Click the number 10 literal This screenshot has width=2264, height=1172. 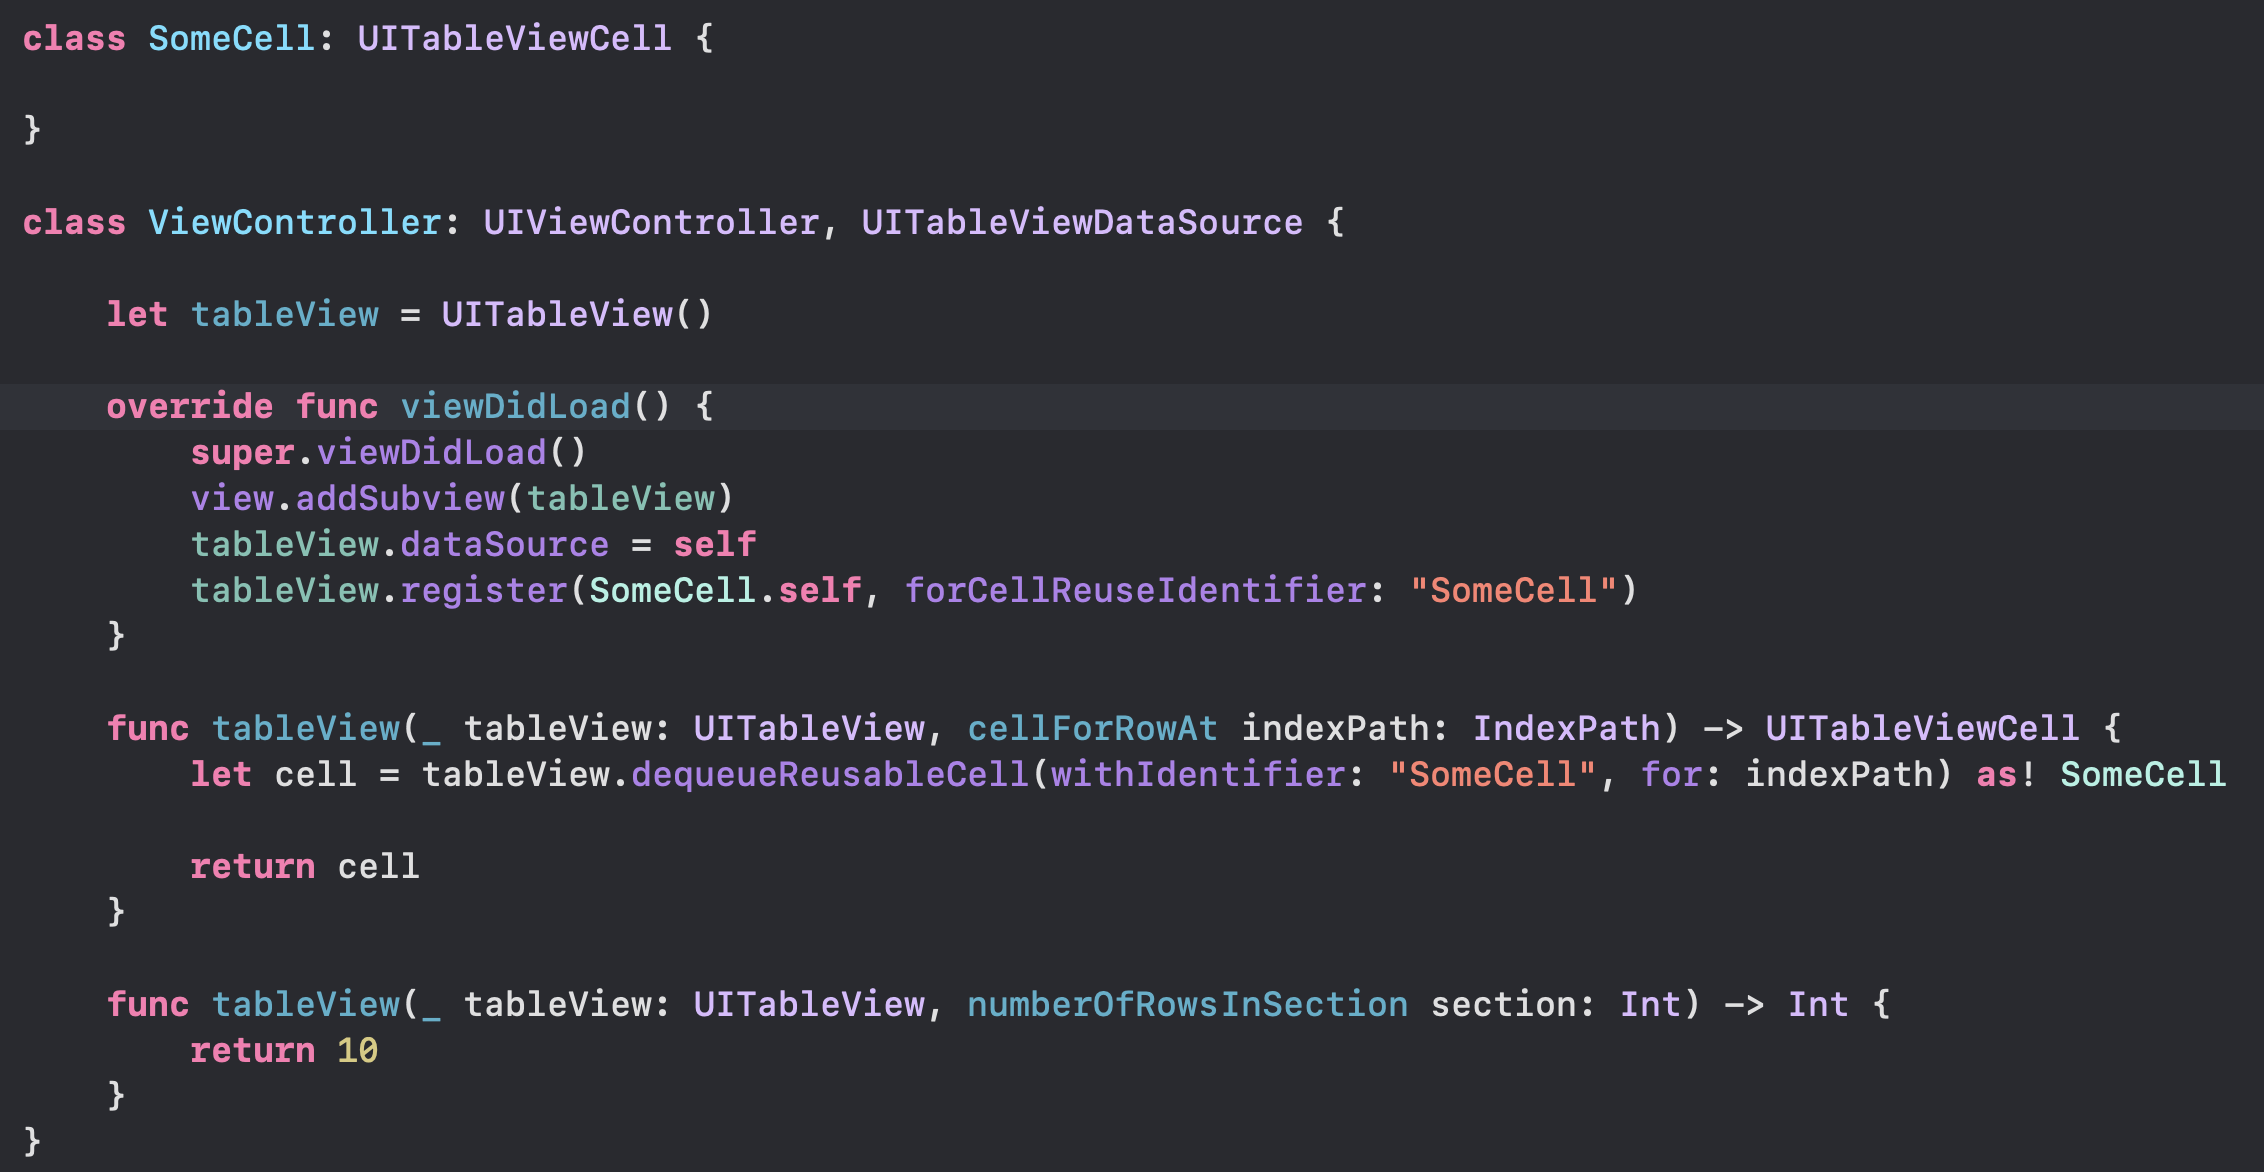357,1051
